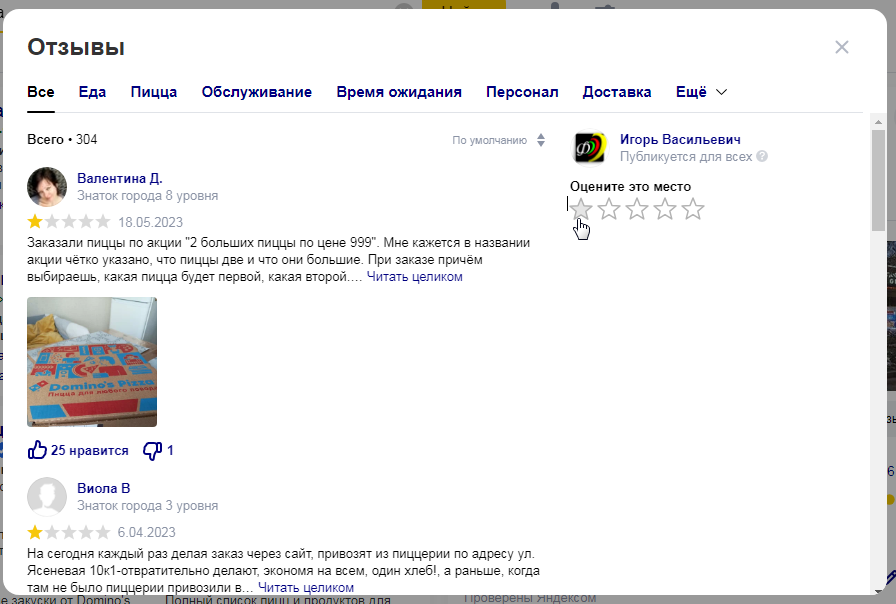The width and height of the screenshot is (896, 604).
Task: Click the scrollbar down arrow
Action: (x=878, y=591)
